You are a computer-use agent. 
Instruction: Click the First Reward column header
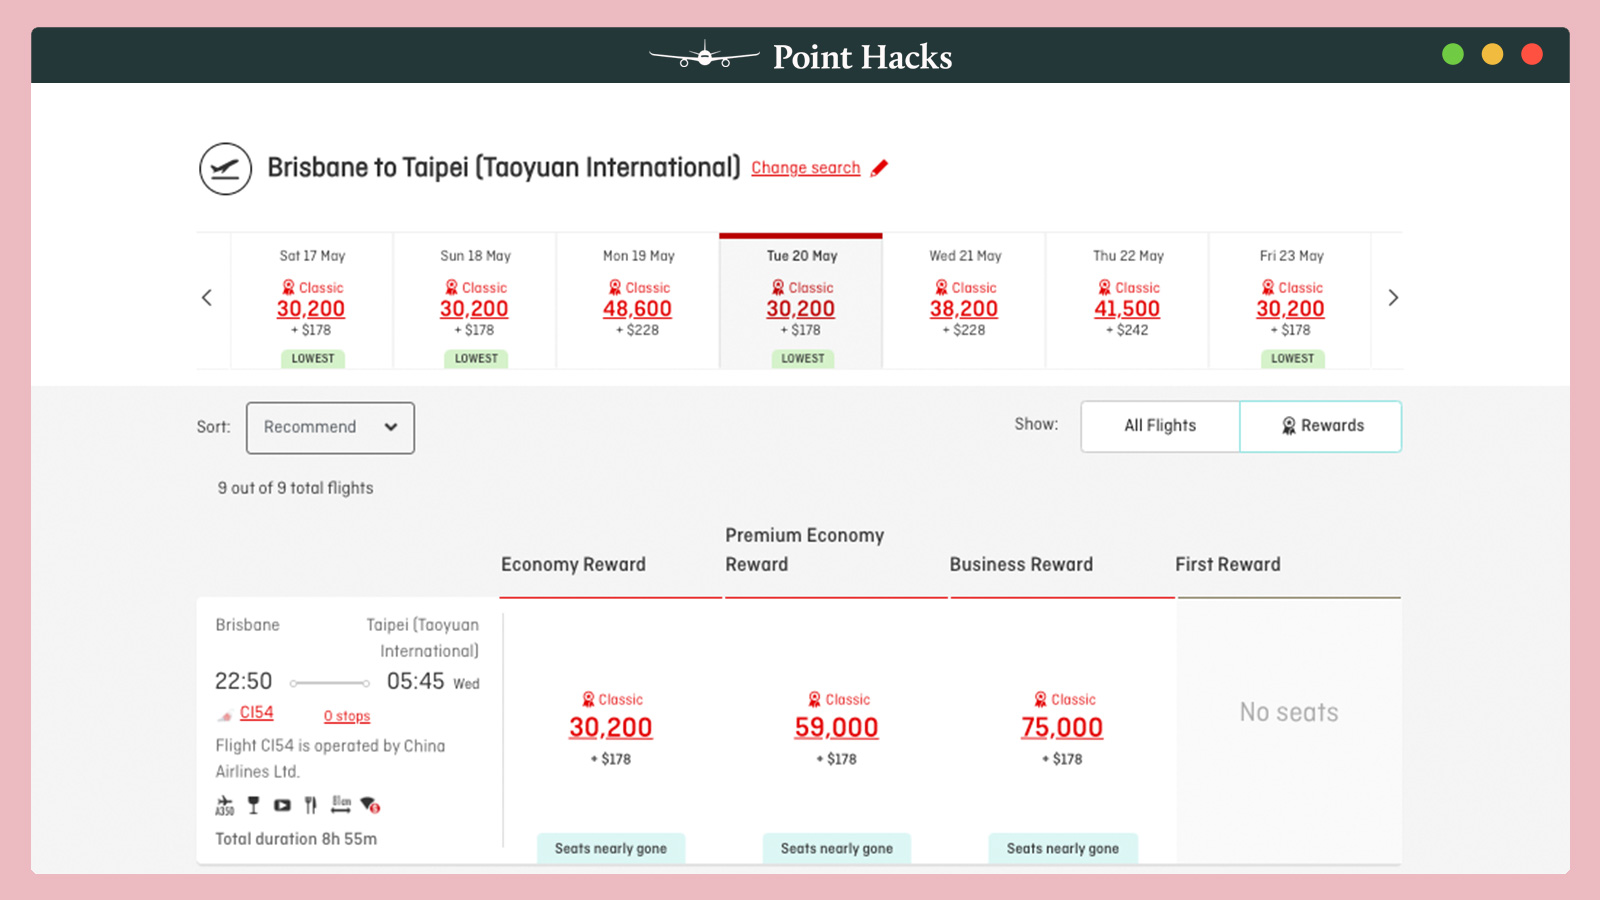(1228, 564)
